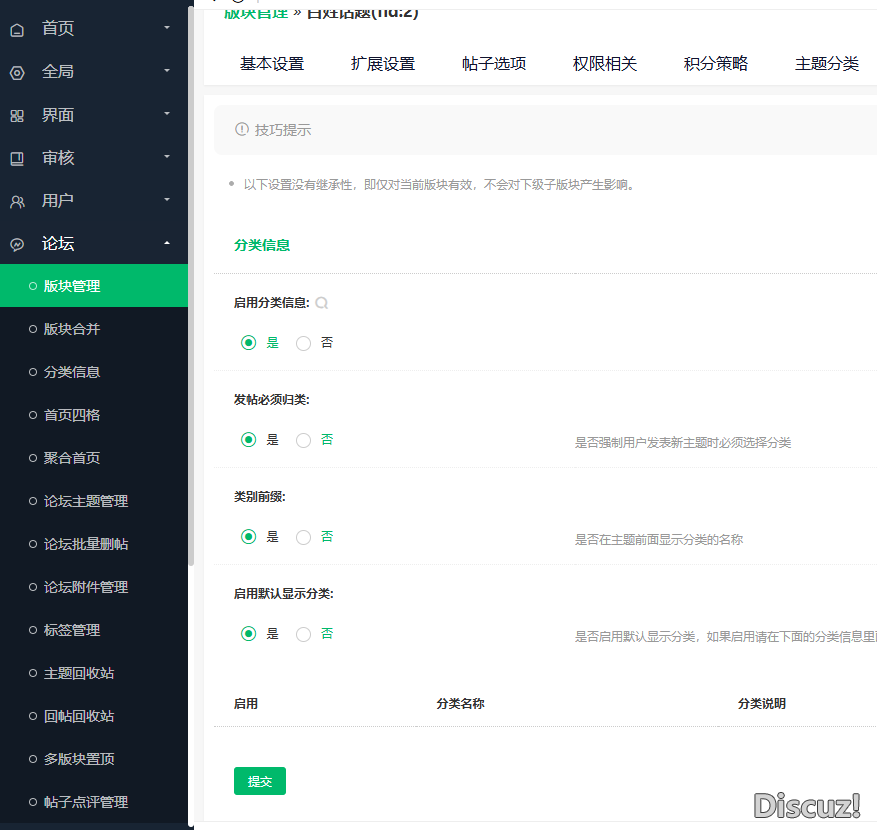Screen dimensions: 877x830
Task: Expand the 审核 menu arrow
Action: tap(167, 157)
